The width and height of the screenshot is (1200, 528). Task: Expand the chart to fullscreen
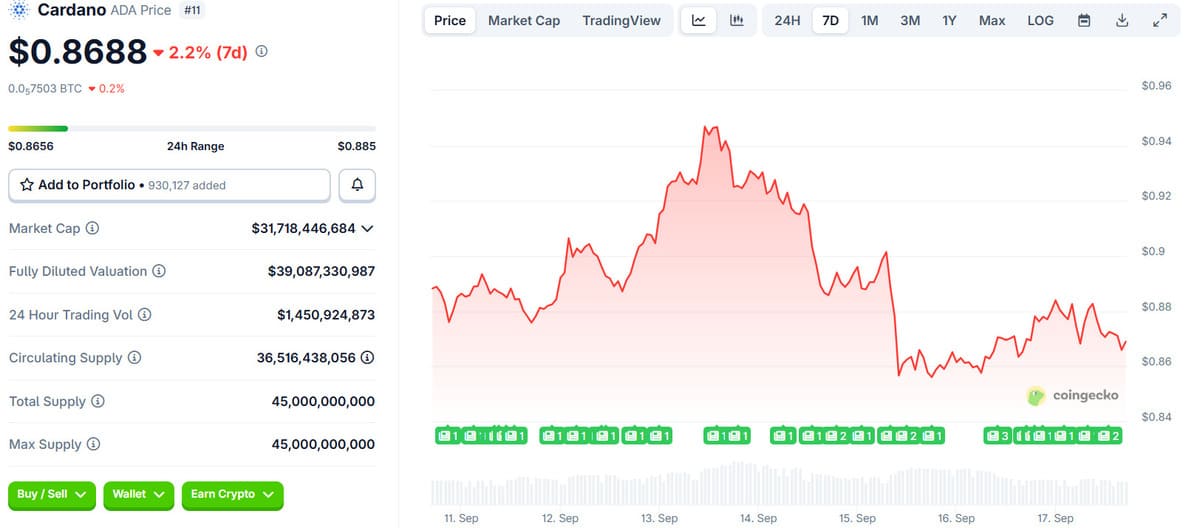tap(1160, 20)
